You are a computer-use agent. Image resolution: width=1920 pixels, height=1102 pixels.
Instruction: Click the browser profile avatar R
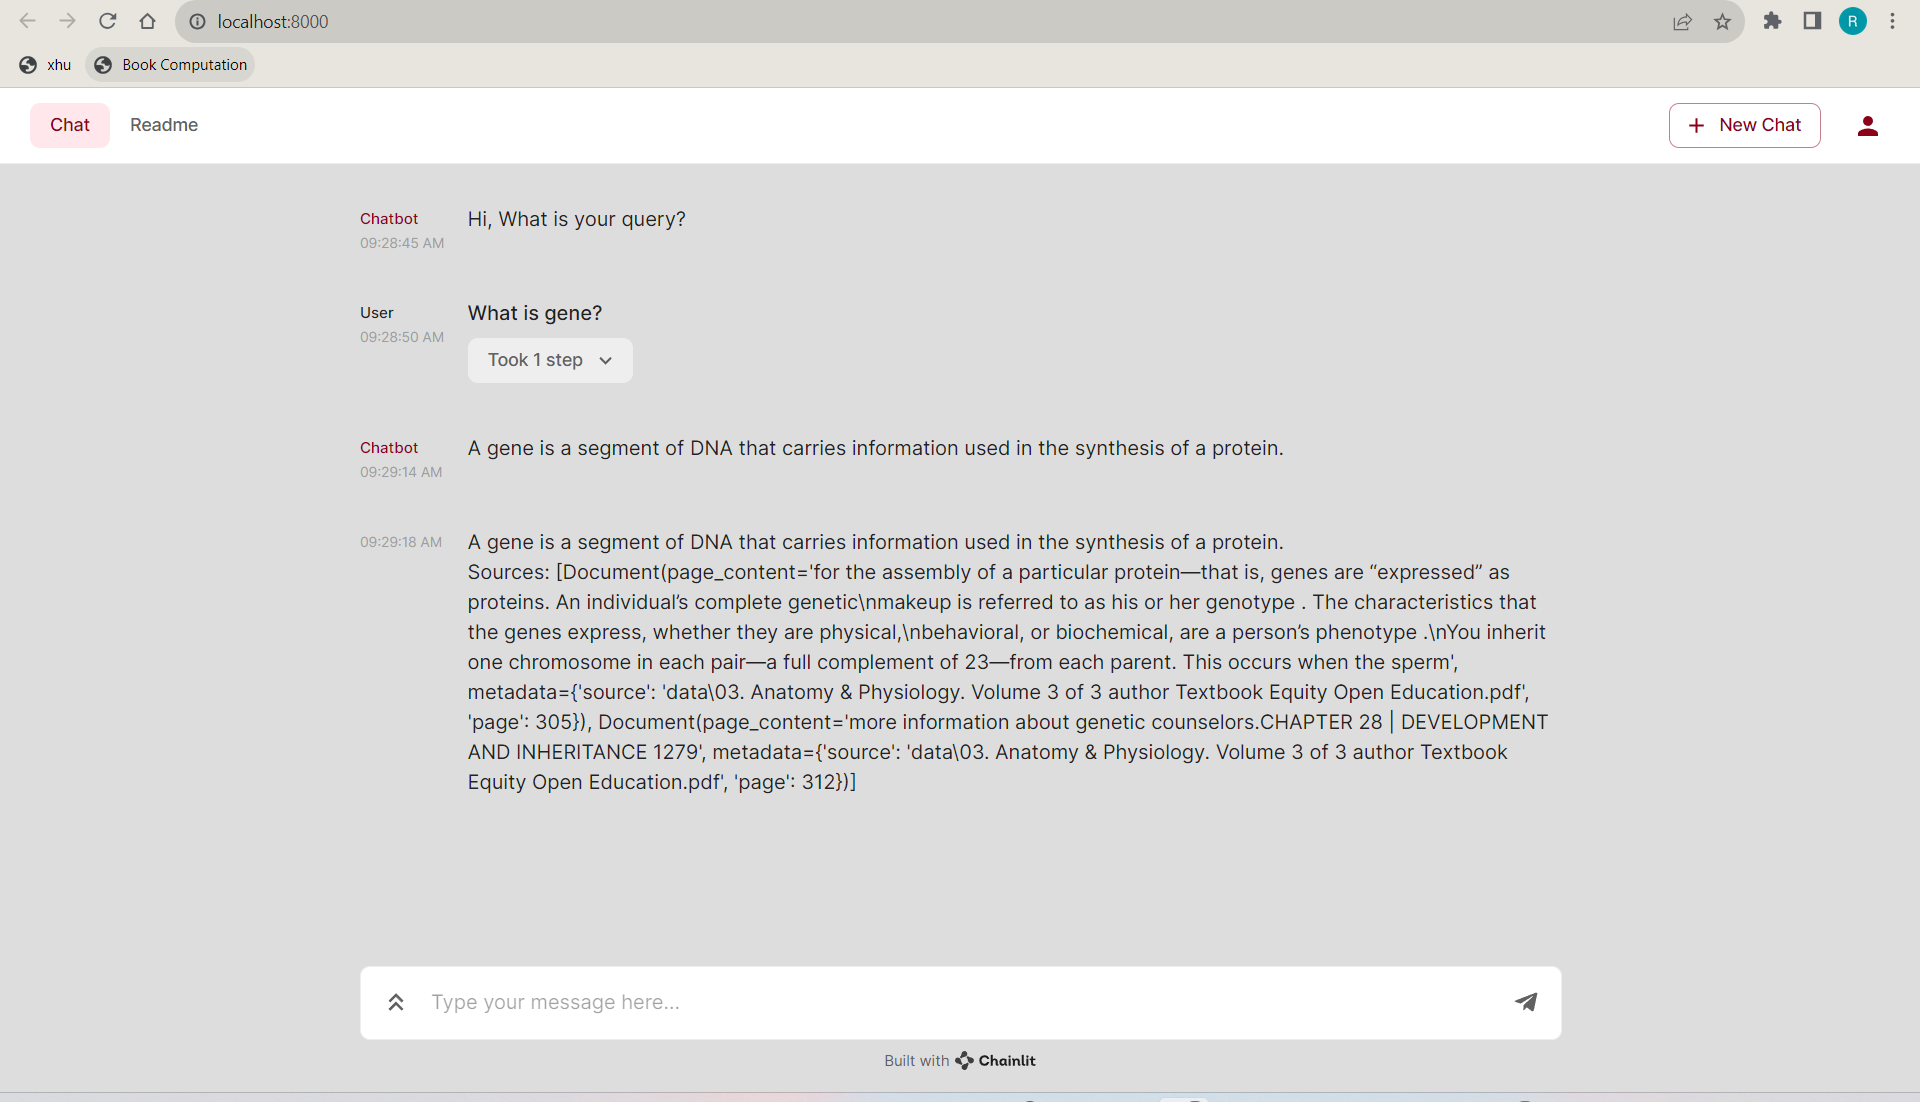(1852, 21)
